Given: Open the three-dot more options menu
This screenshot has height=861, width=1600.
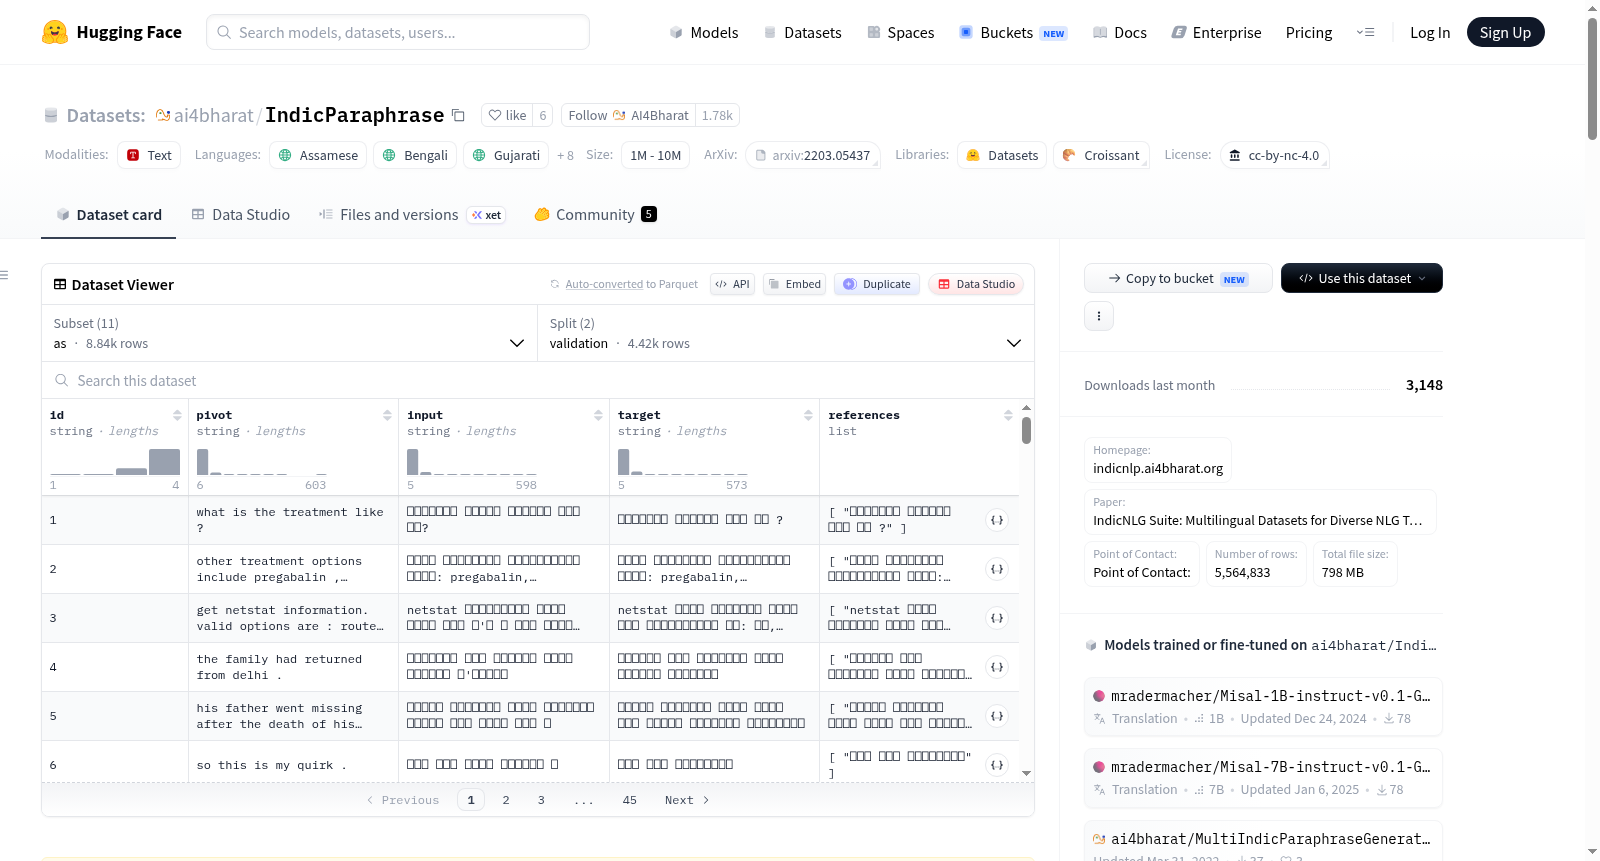Looking at the screenshot, I should [1099, 316].
